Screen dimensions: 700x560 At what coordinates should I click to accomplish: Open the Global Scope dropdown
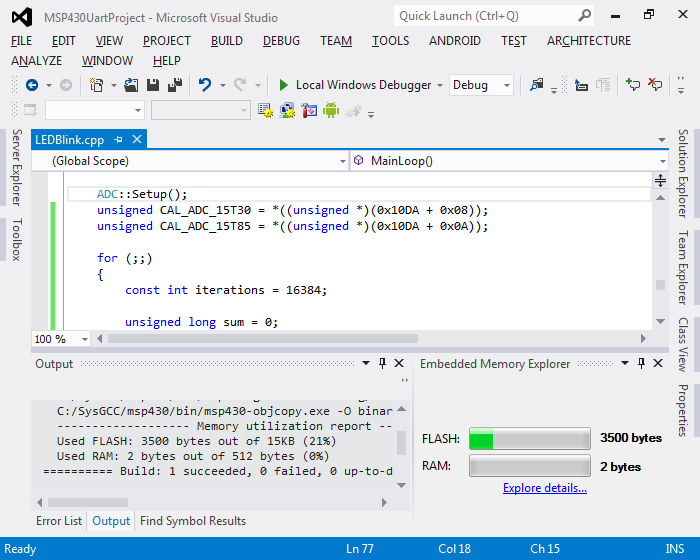coord(190,161)
